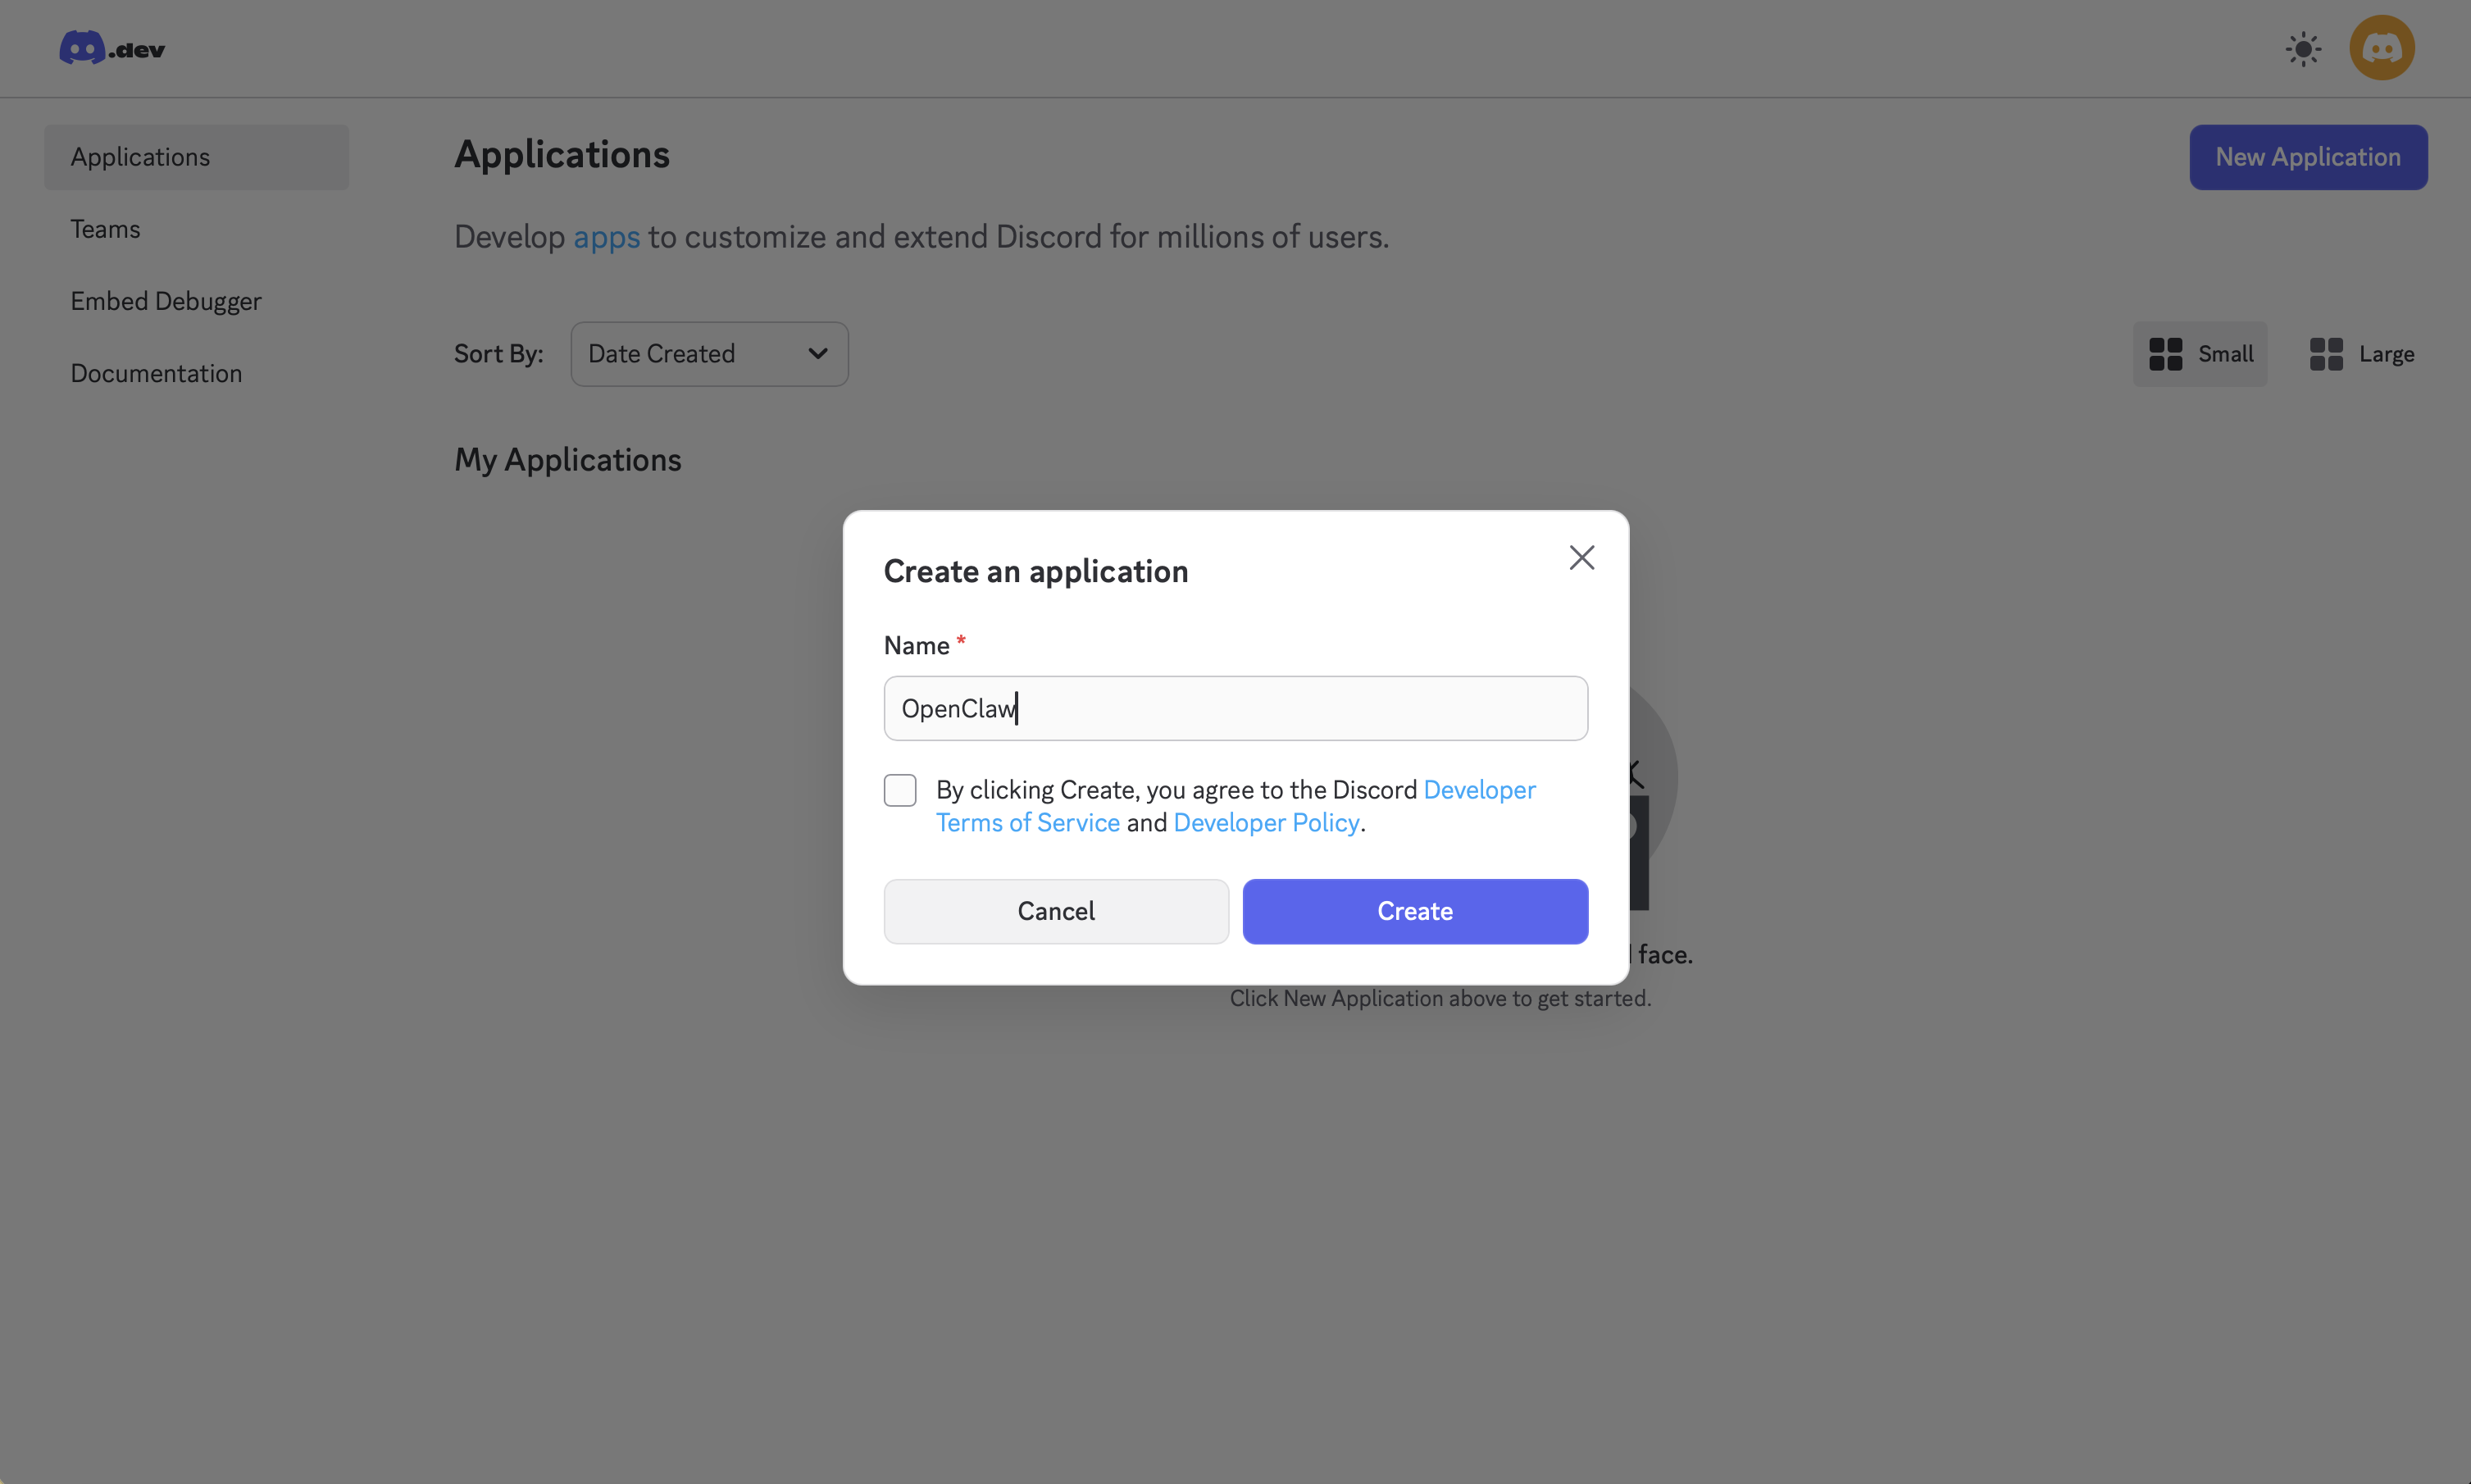
Task: Switch to Large grid view
Action: pos(2361,354)
